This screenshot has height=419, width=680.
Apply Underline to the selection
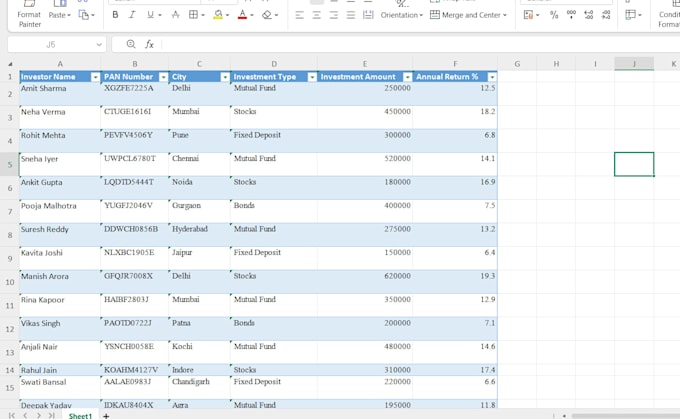click(x=150, y=15)
